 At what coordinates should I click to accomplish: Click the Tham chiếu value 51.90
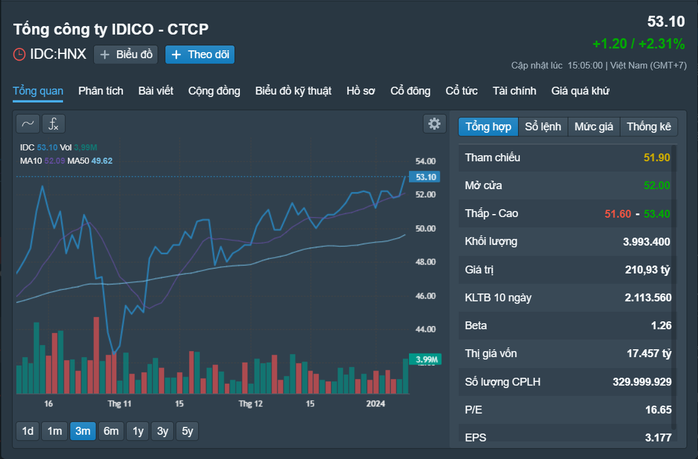pyautogui.click(x=657, y=158)
